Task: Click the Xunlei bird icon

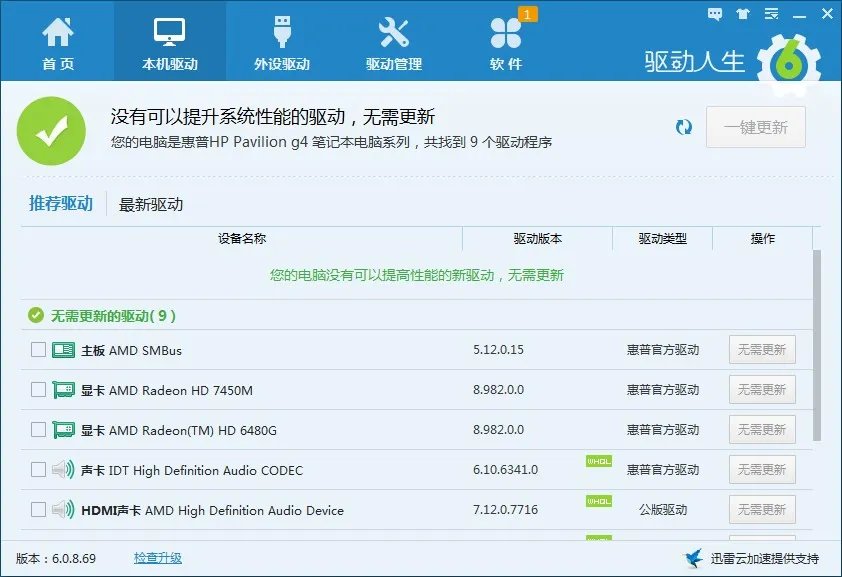Action: [693, 558]
